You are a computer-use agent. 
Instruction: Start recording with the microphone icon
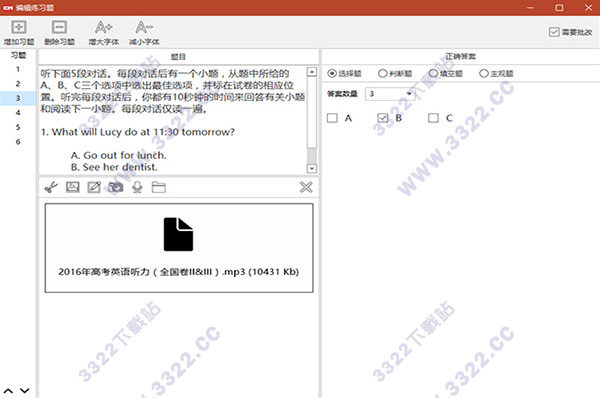(x=137, y=187)
